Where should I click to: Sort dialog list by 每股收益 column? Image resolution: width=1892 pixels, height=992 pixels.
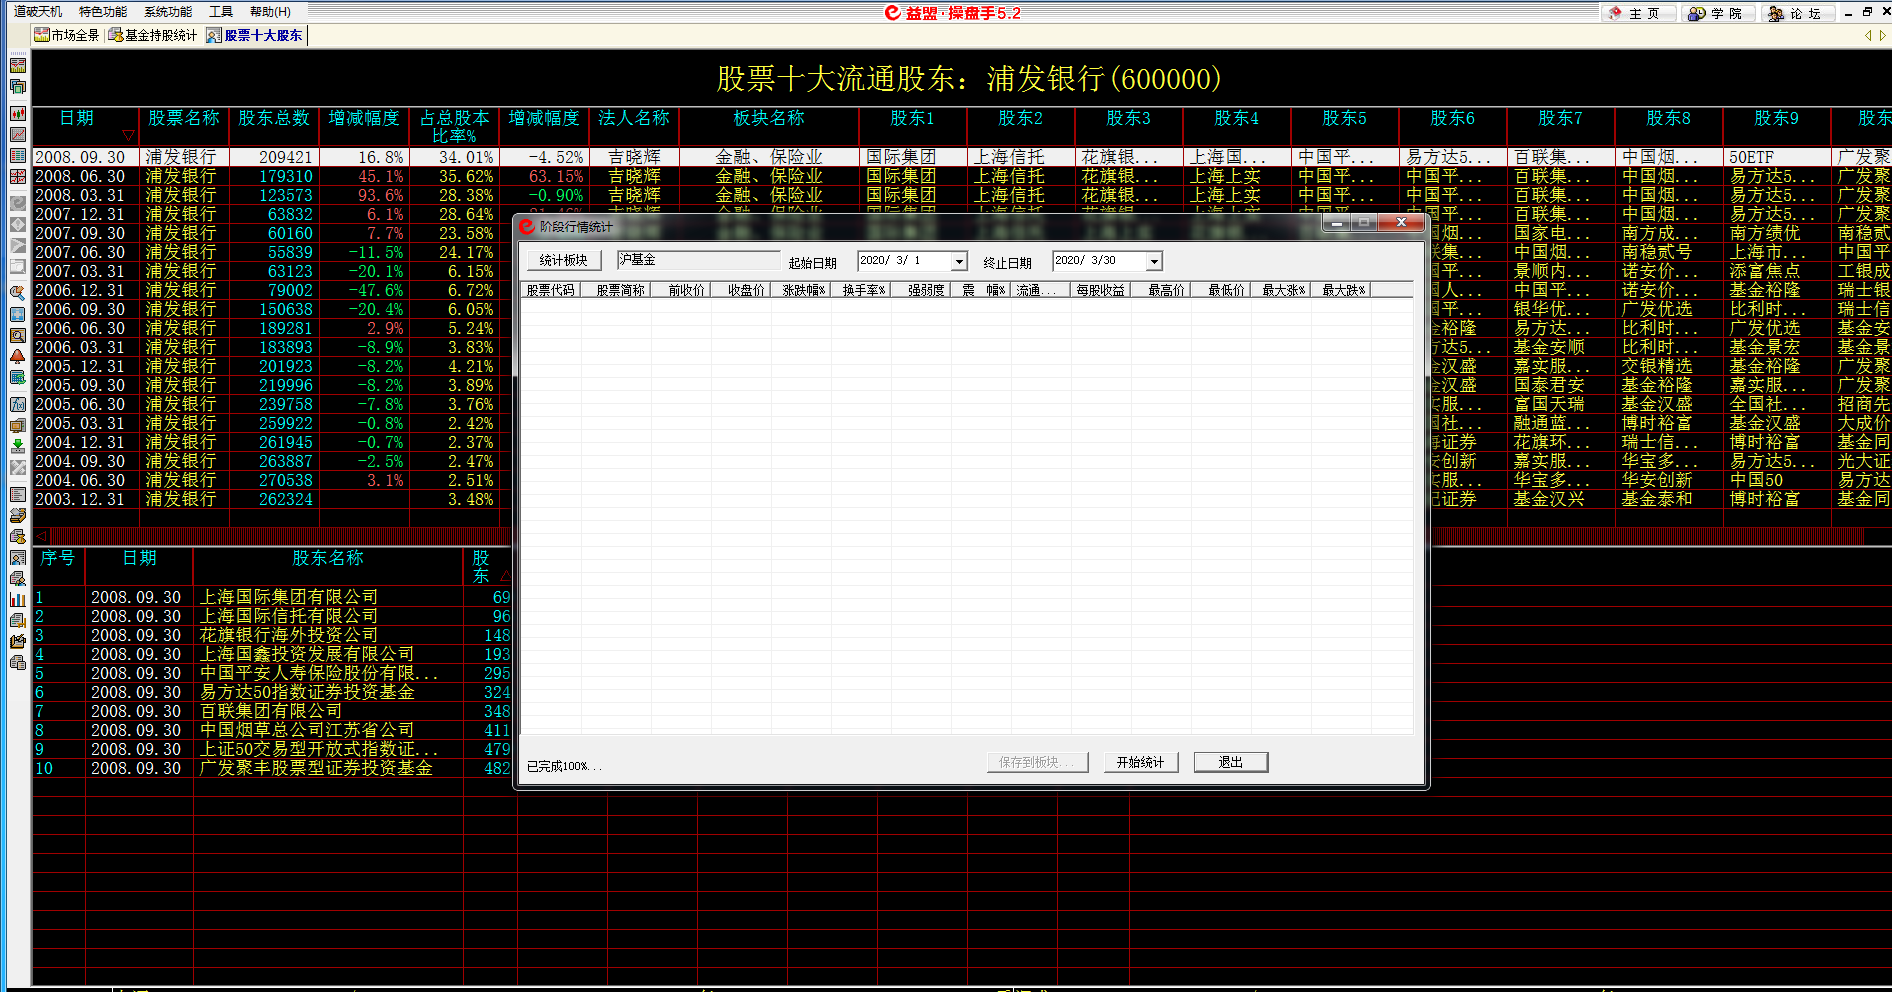[x=1100, y=290]
